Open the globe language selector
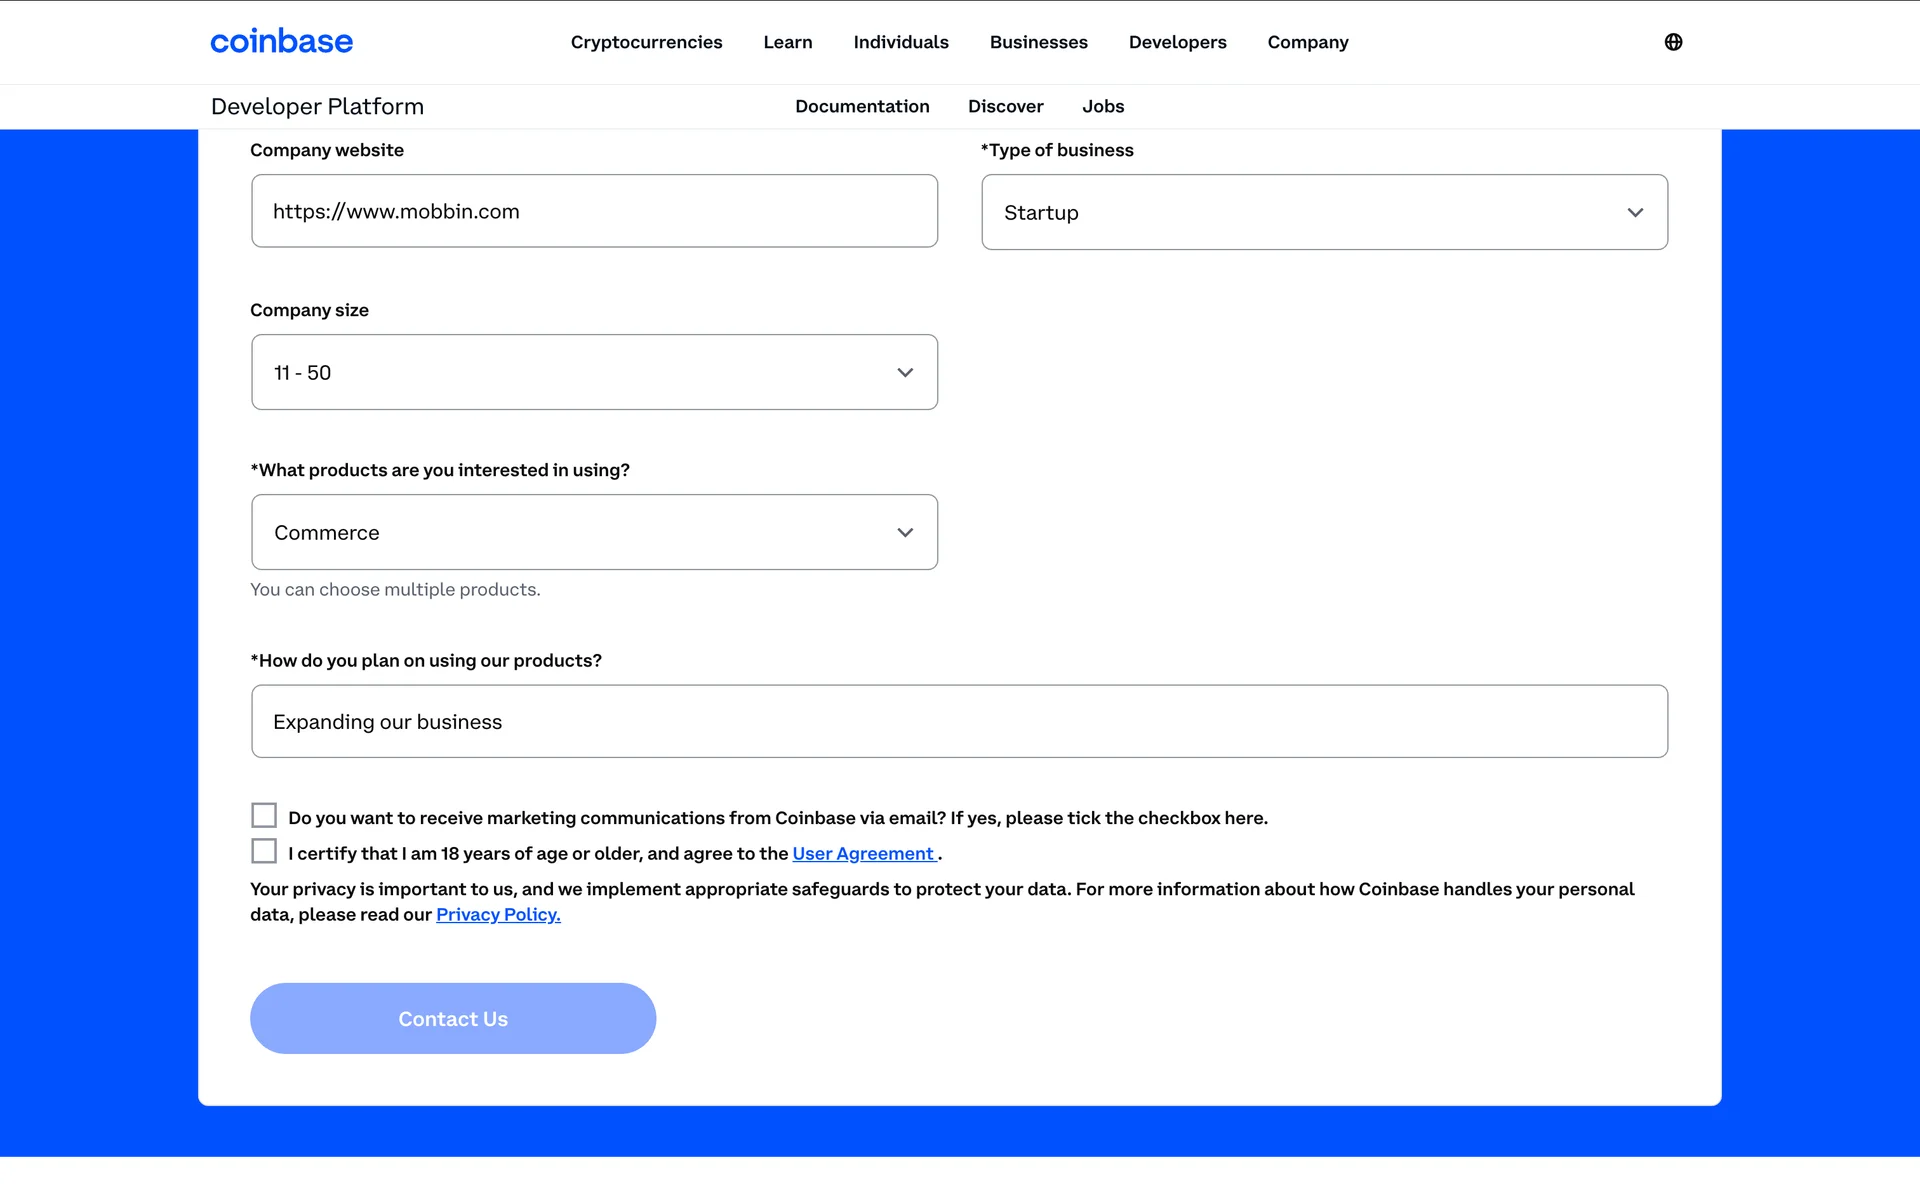1920x1200 pixels. click(x=1673, y=42)
